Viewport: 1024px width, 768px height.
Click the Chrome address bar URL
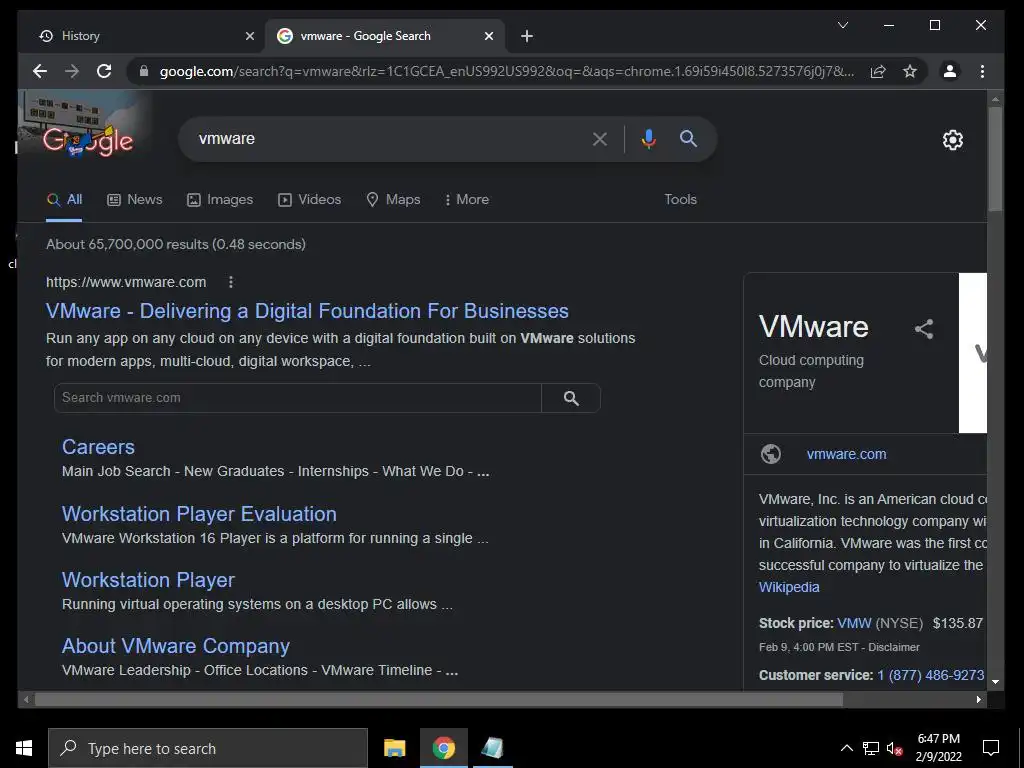pyautogui.click(x=507, y=71)
